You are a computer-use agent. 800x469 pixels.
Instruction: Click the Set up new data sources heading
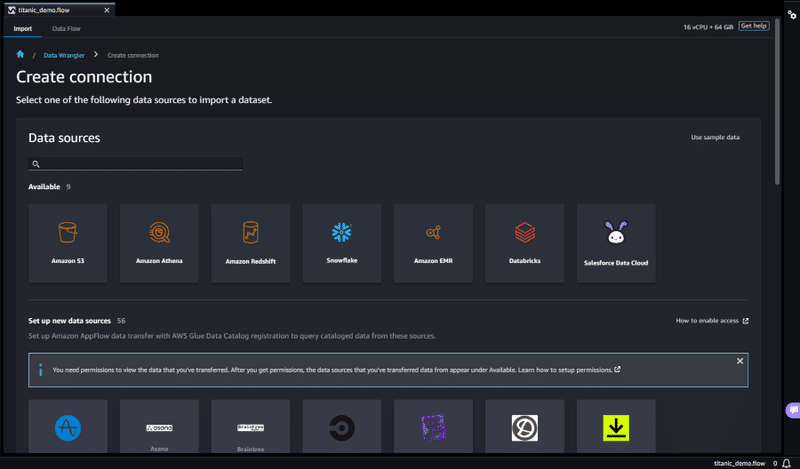coord(69,321)
